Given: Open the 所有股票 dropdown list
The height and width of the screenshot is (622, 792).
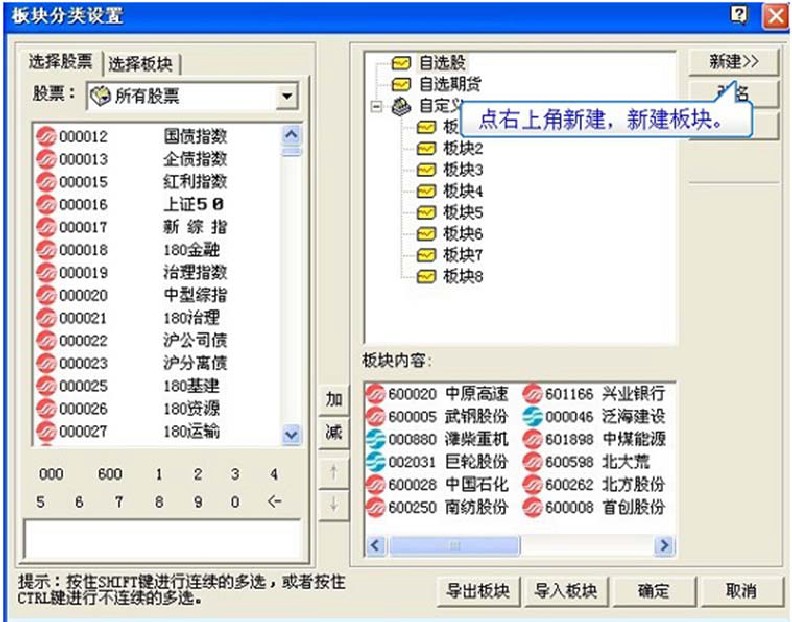Looking at the screenshot, I should [x=287, y=97].
